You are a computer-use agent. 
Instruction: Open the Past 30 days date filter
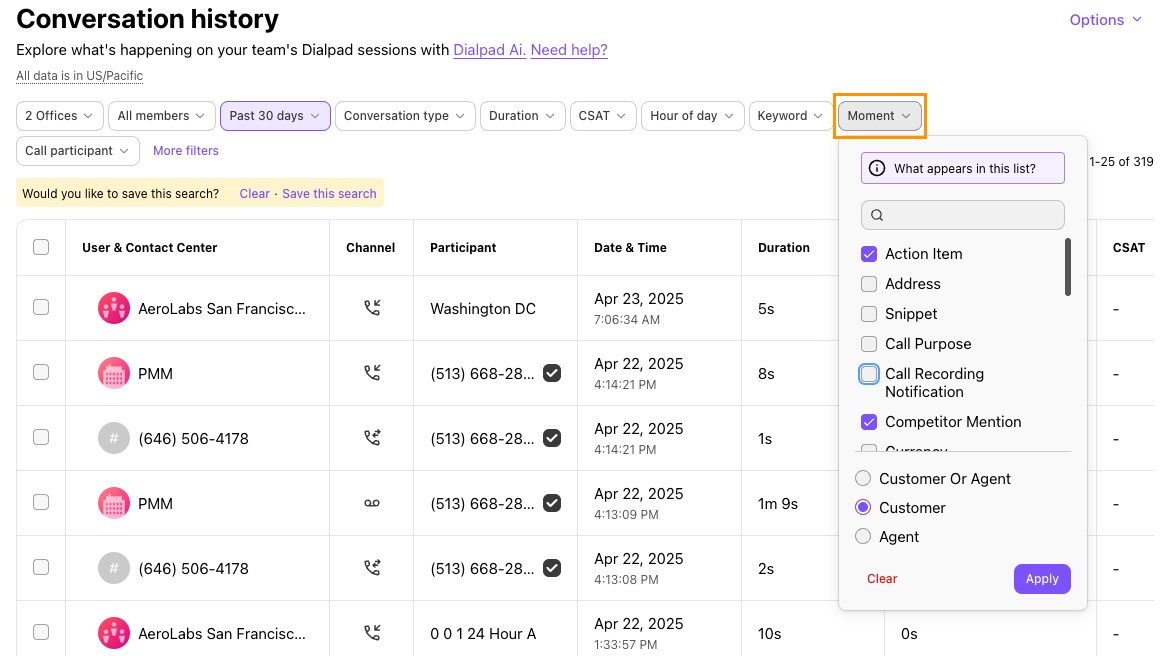coord(275,116)
